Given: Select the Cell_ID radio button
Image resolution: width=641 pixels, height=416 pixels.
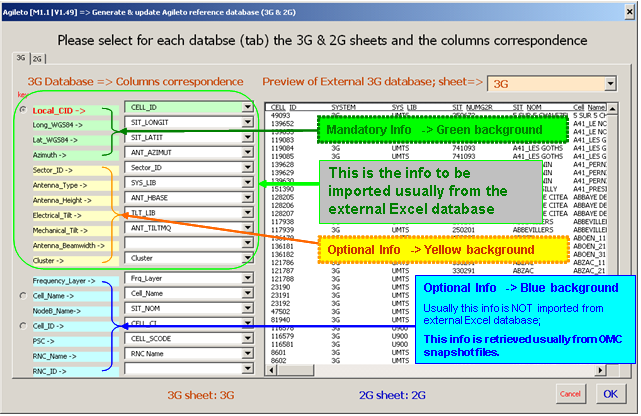Looking at the screenshot, I should point(22,325).
